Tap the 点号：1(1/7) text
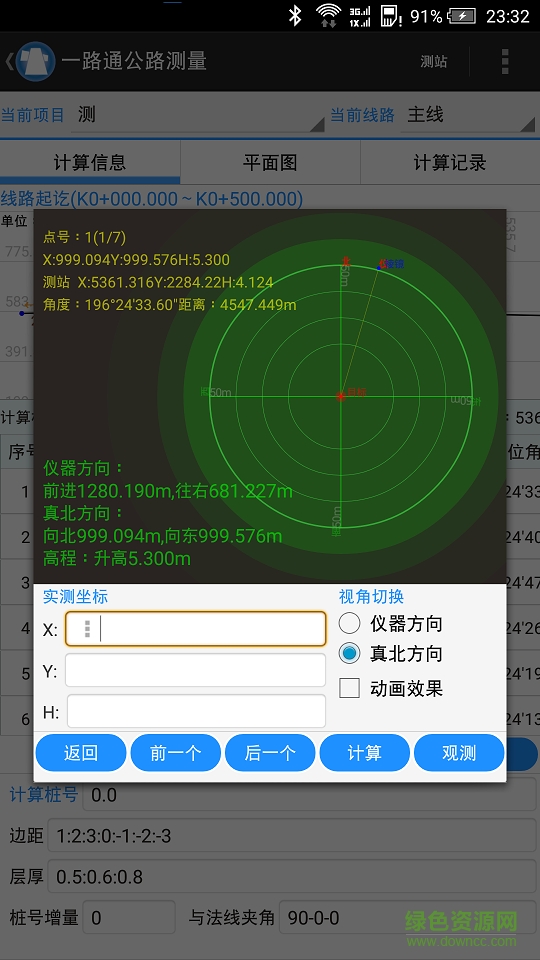This screenshot has width=540, height=960. pos(84,238)
